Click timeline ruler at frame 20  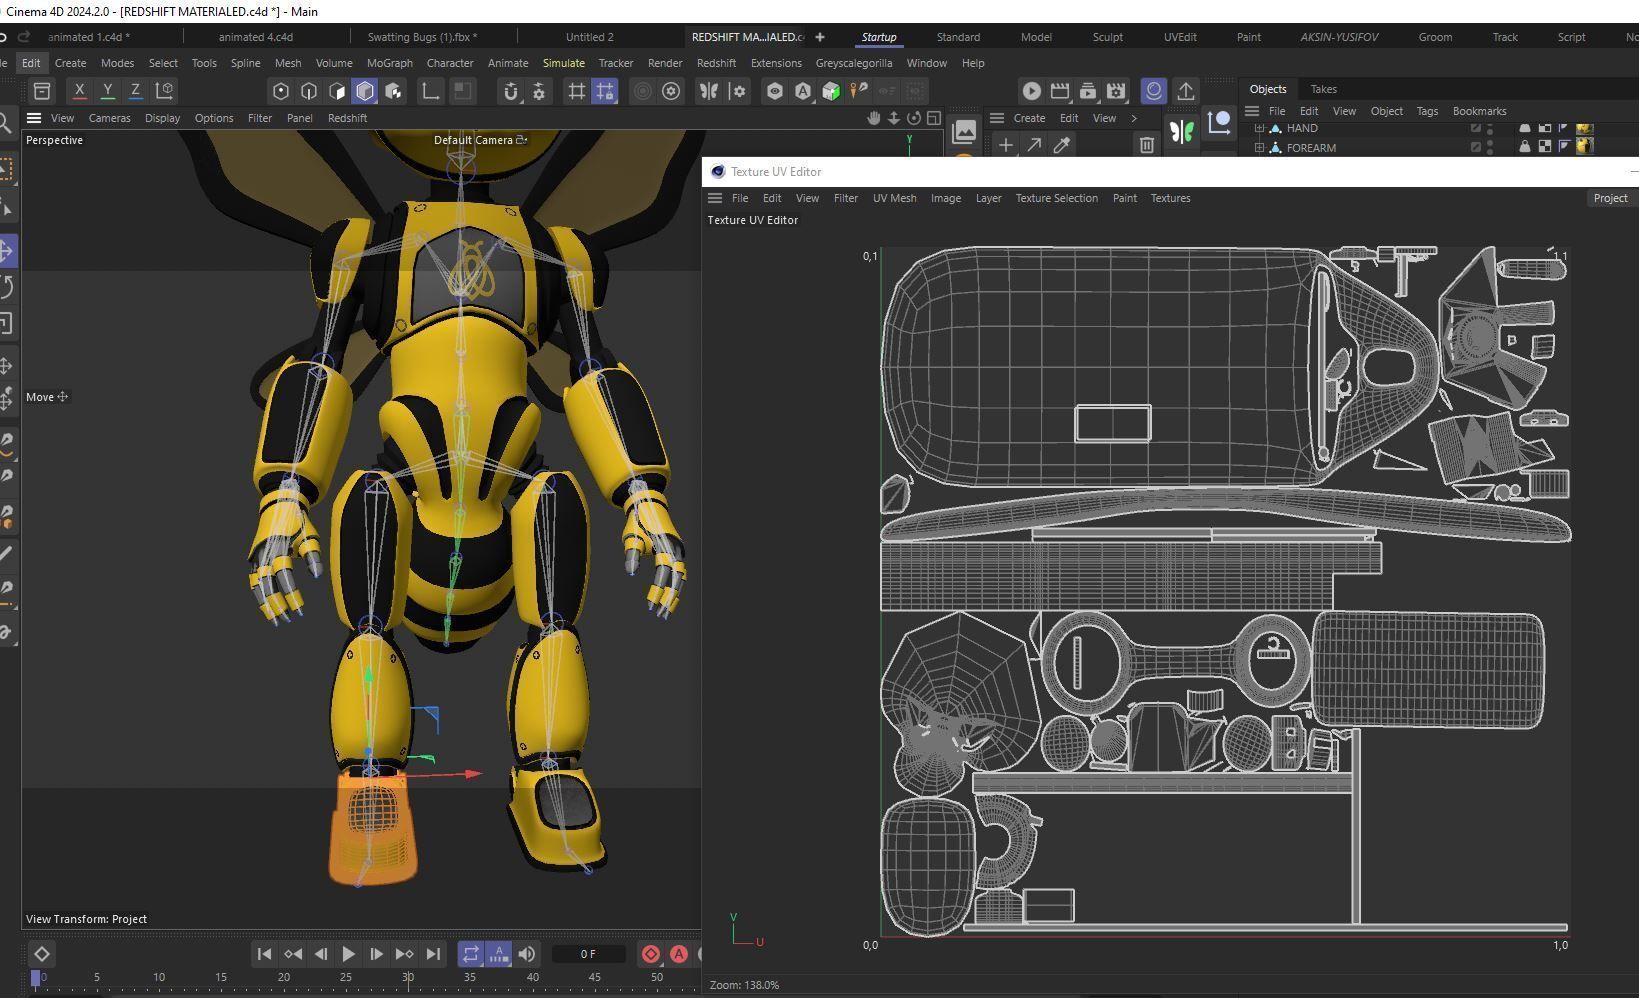[284, 977]
